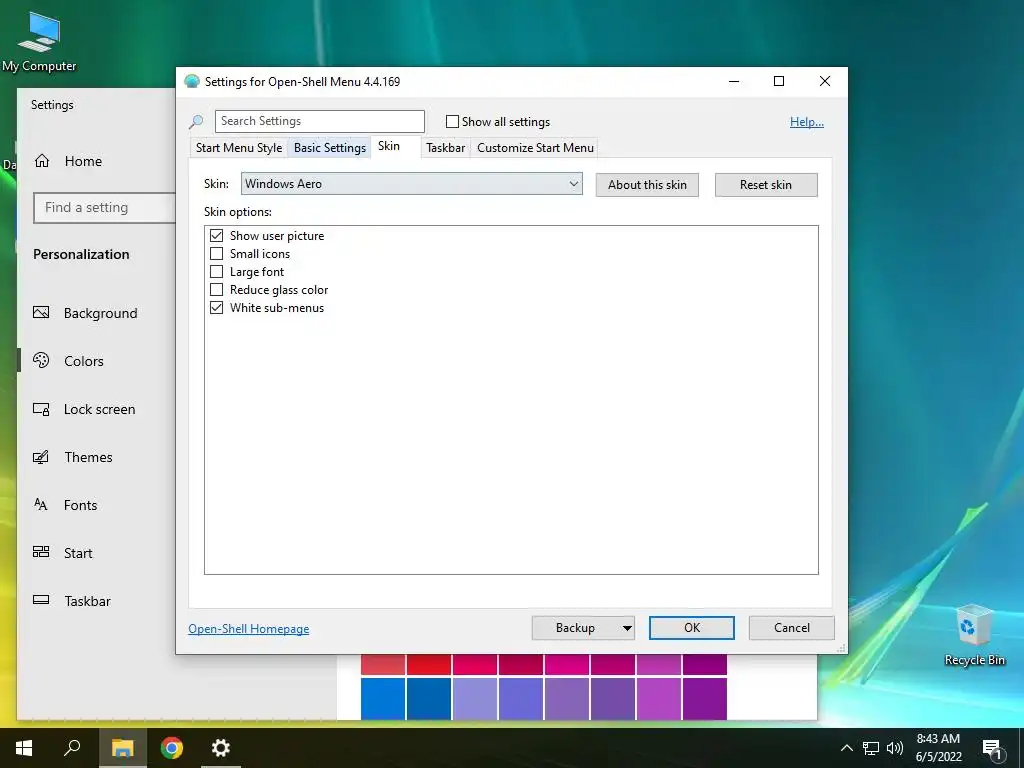Click the Lock screen icon in Settings

41,409
